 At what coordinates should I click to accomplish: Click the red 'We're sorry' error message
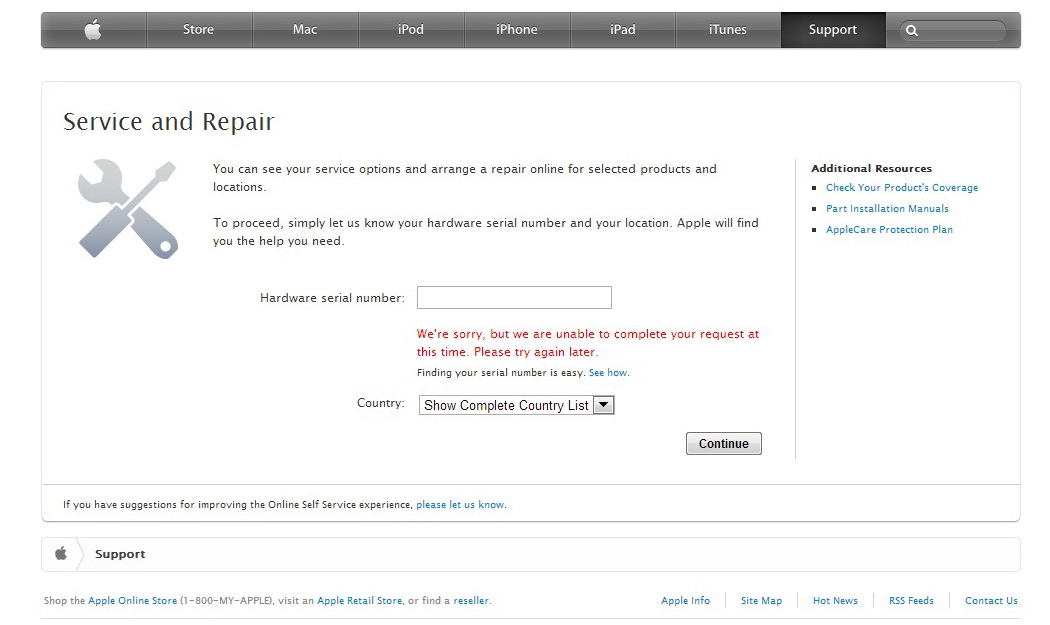(x=588, y=342)
